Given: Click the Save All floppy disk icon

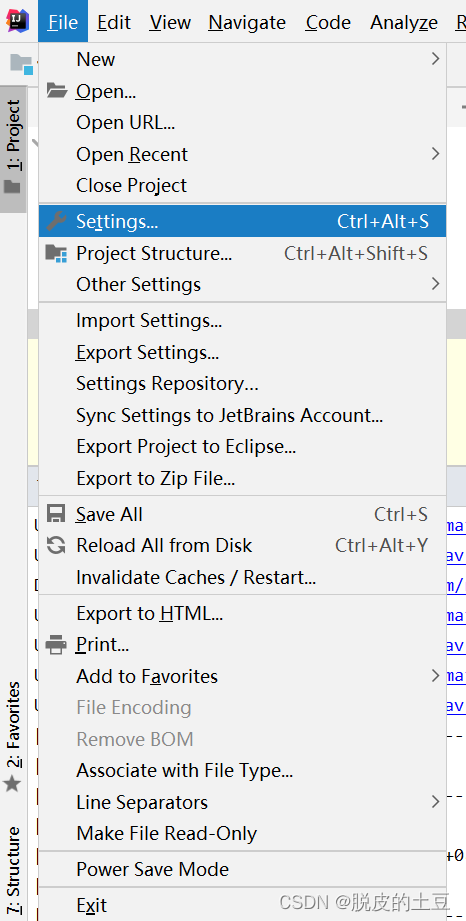Looking at the screenshot, I should pyautogui.click(x=56, y=514).
